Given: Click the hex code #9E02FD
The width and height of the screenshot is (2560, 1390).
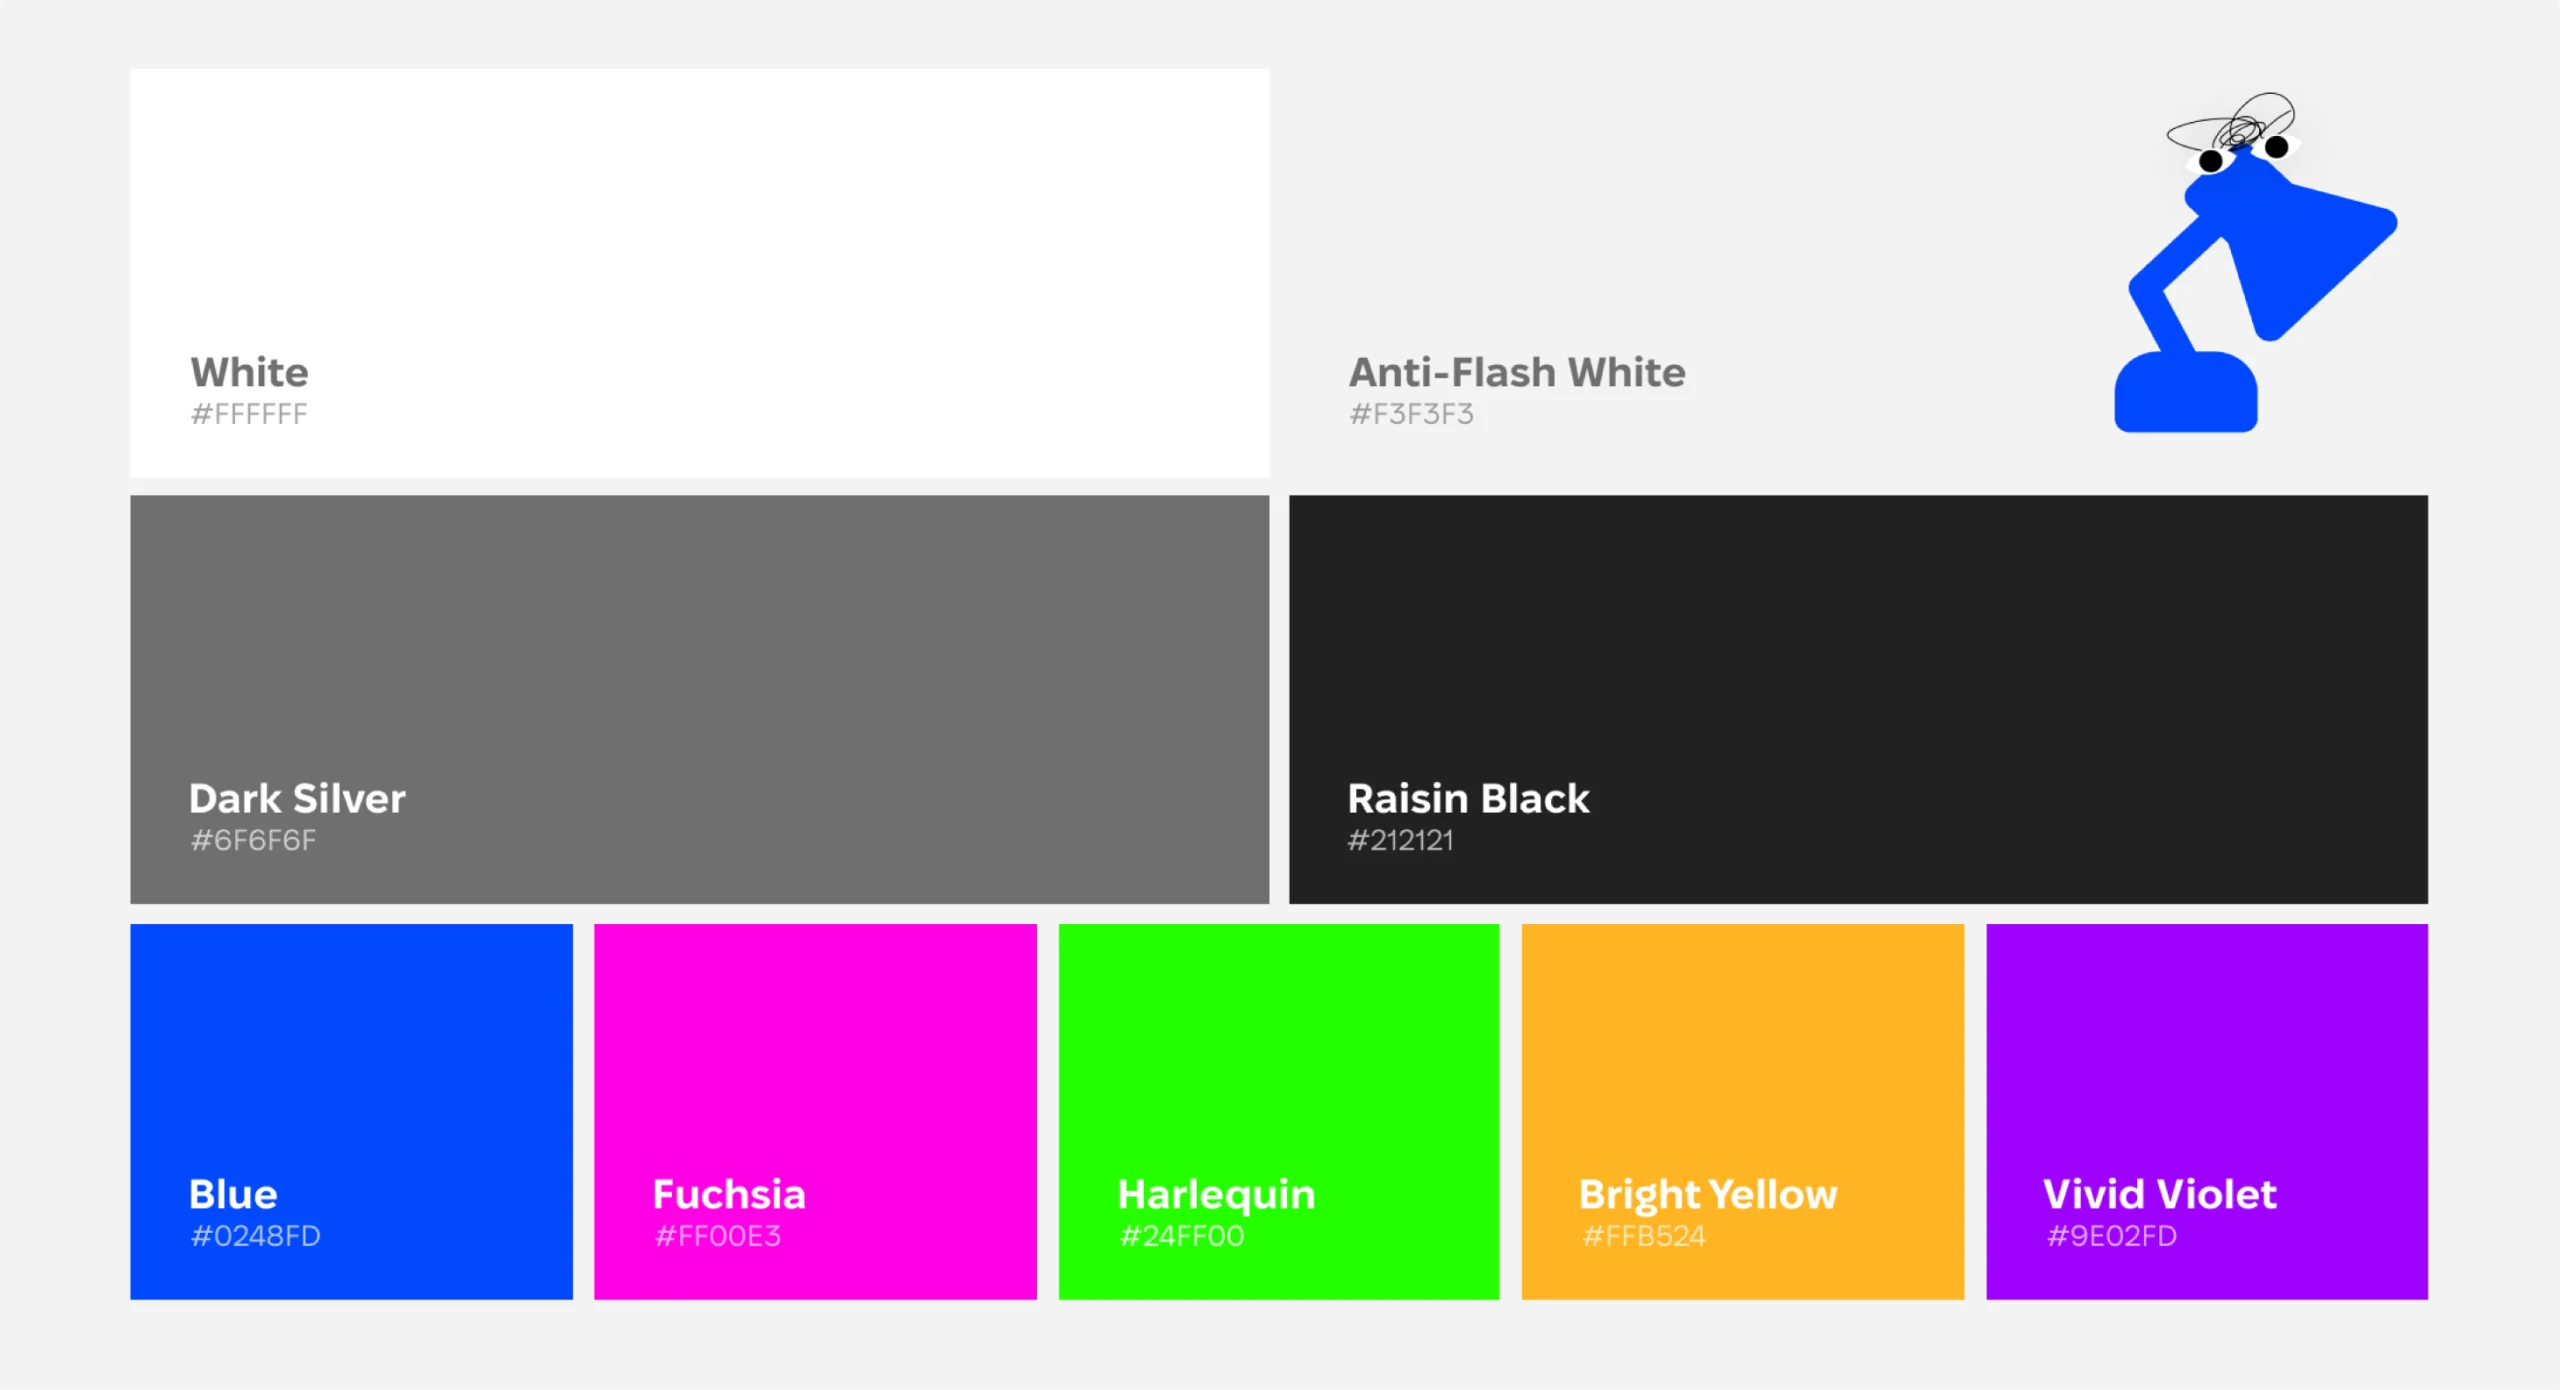Looking at the screenshot, I should coord(2111,1236).
